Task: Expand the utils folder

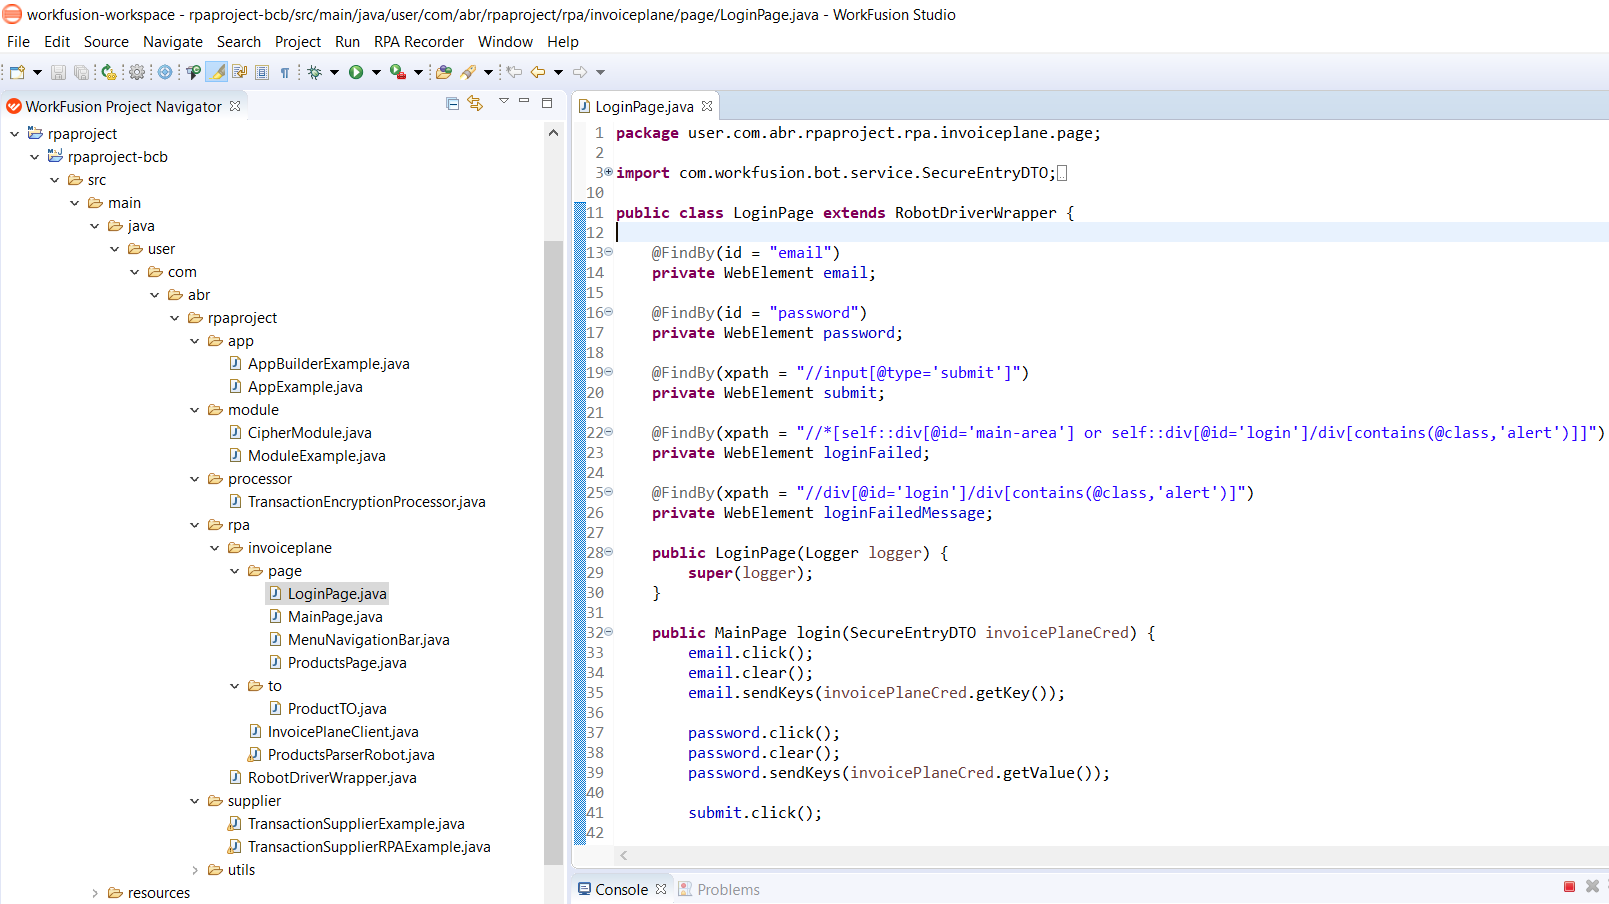Action: [x=194, y=870]
